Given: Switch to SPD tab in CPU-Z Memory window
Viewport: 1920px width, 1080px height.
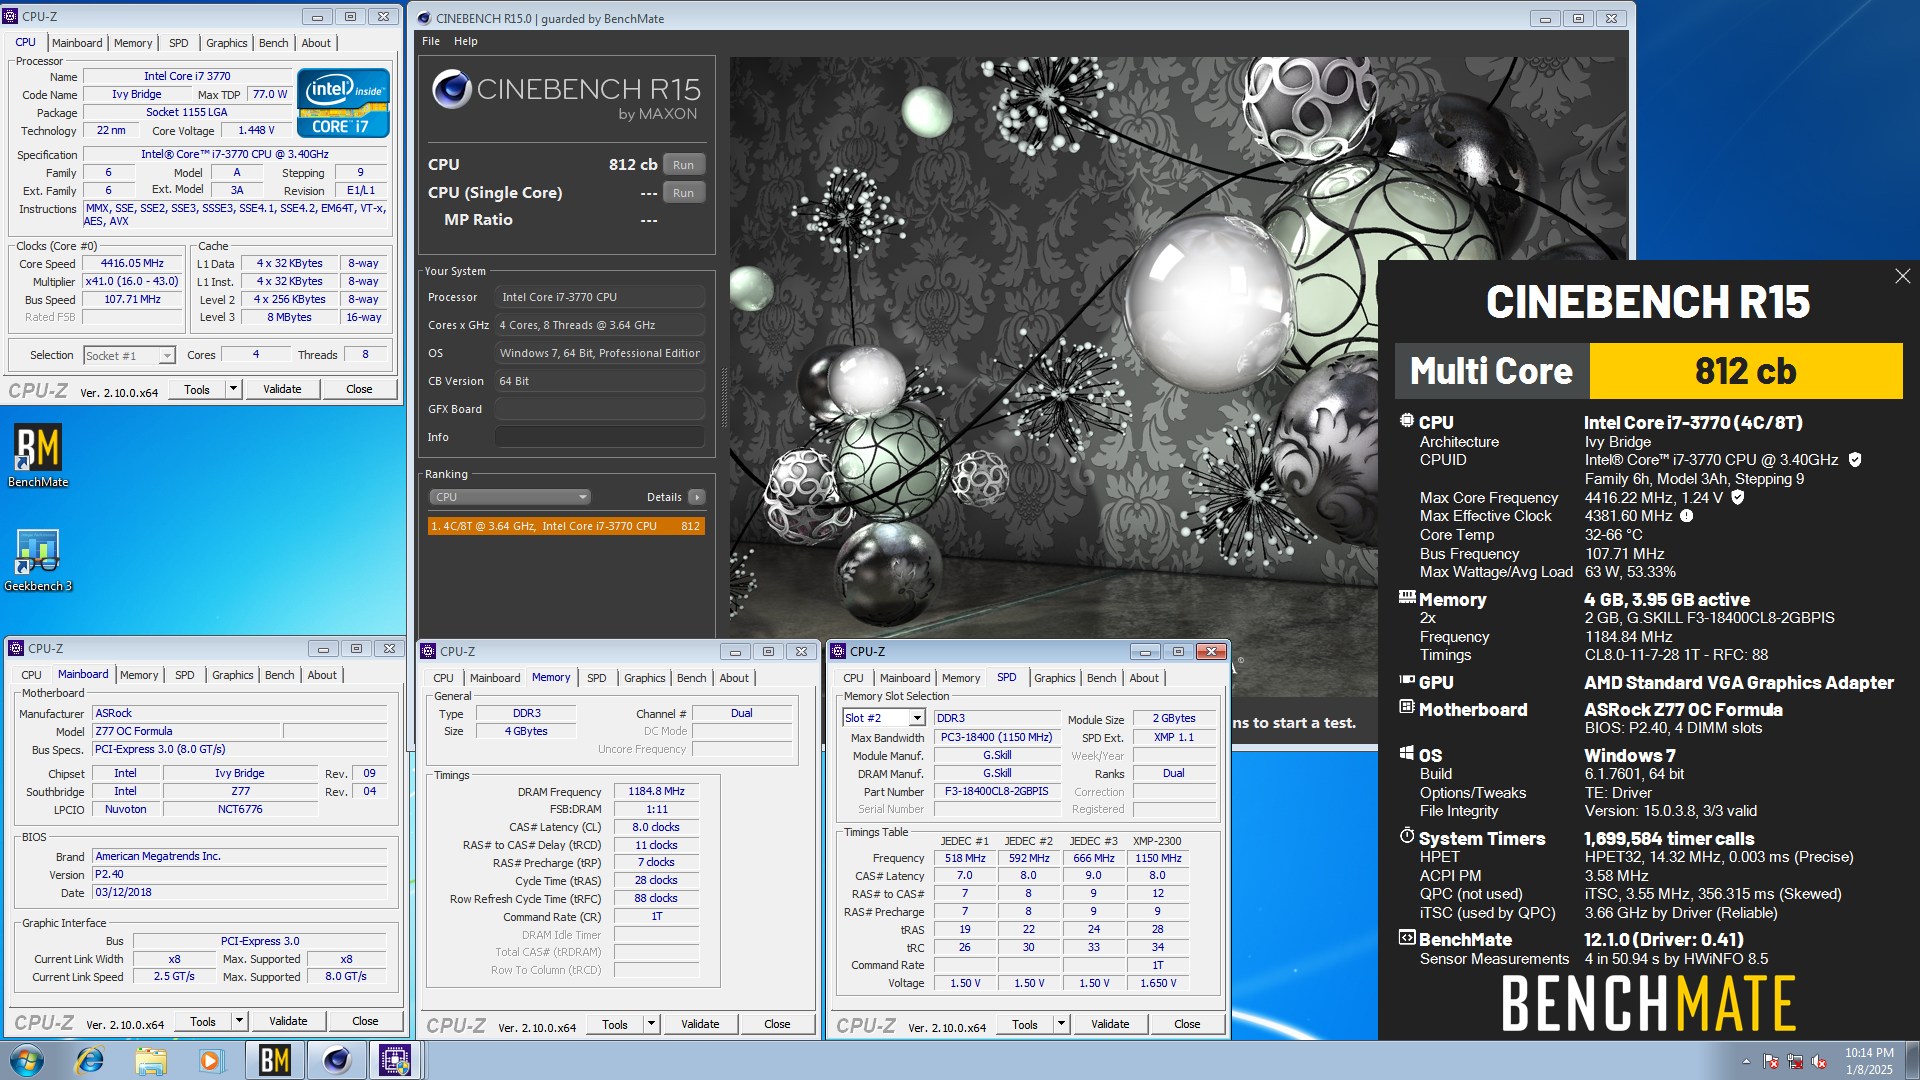Looking at the screenshot, I should 597,678.
